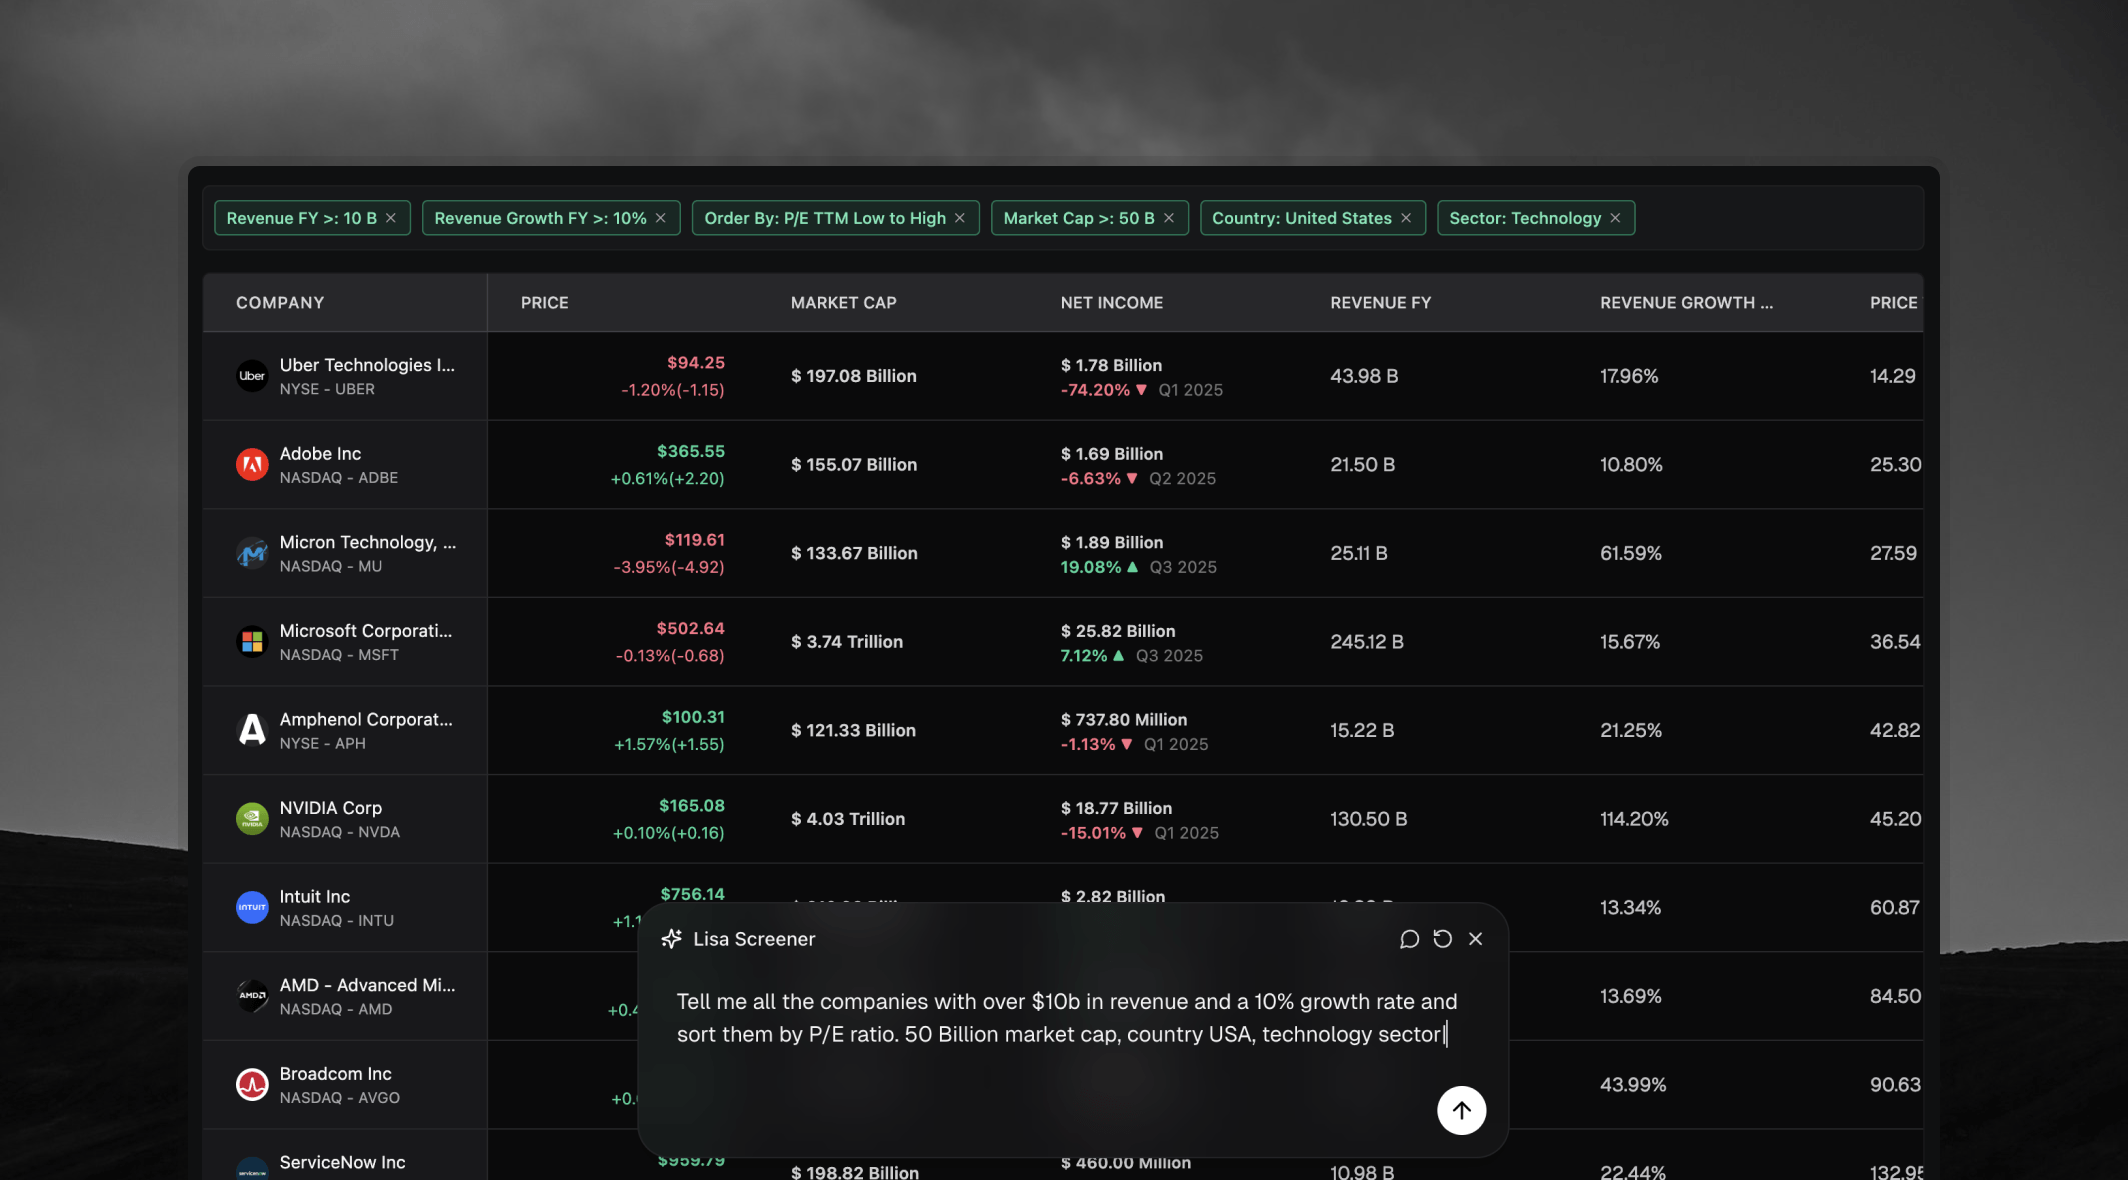Remove the Market Cap >: 50 B filter
2128x1180 pixels.
click(x=1169, y=218)
